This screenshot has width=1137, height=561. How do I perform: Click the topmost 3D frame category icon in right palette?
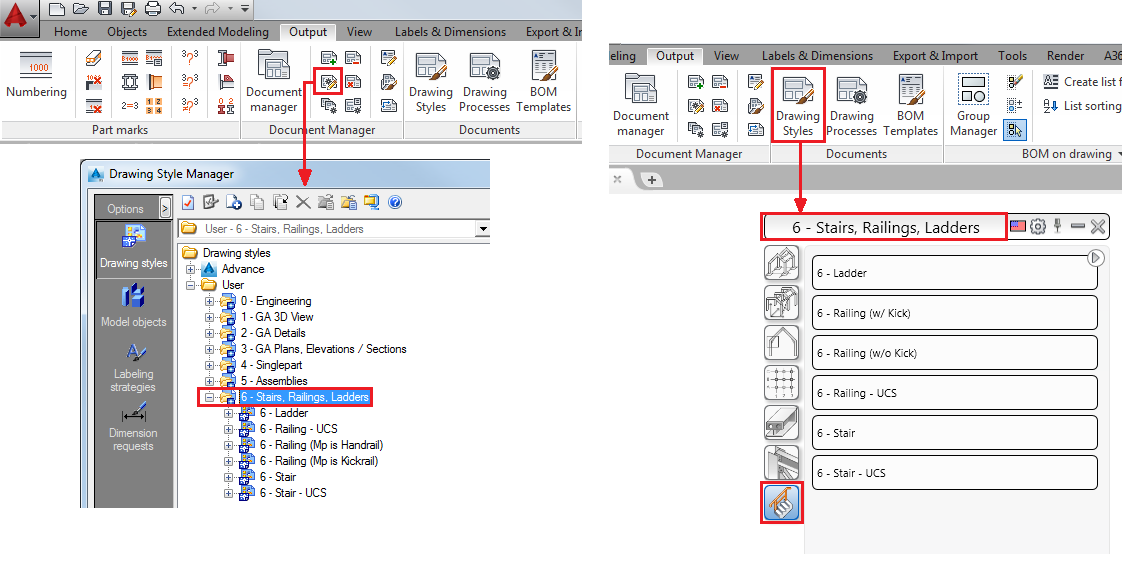click(x=782, y=263)
